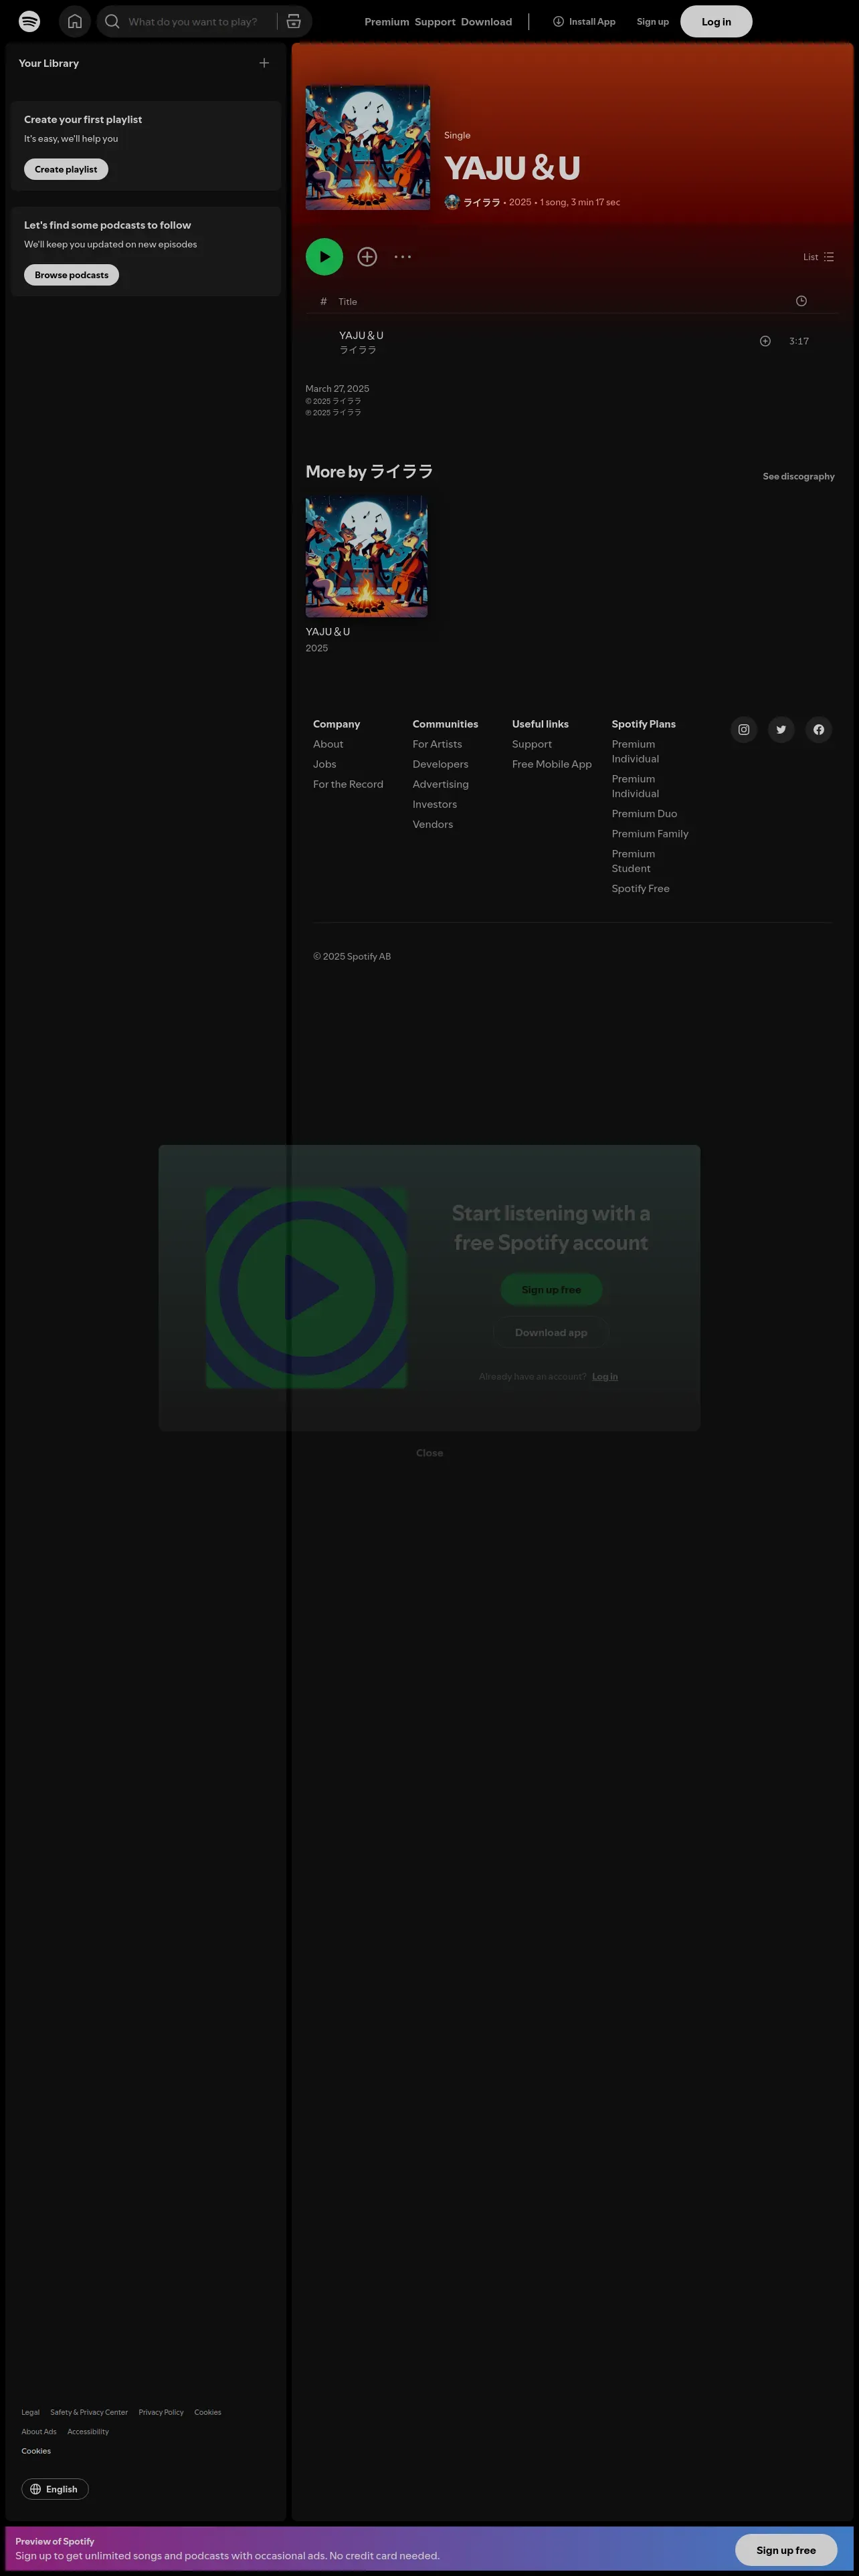859x2576 pixels.
Task: Click the duration clock column icon
Action: pyautogui.click(x=801, y=301)
